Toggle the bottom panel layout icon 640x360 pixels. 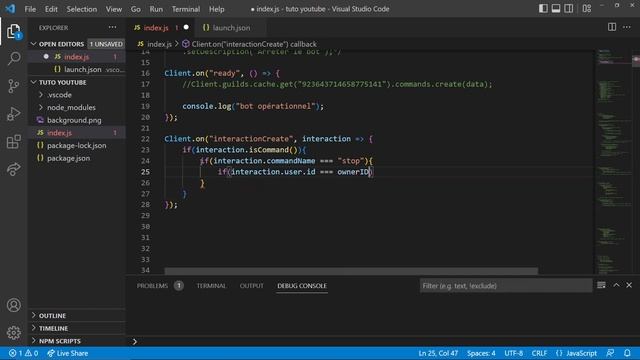pos(556,9)
